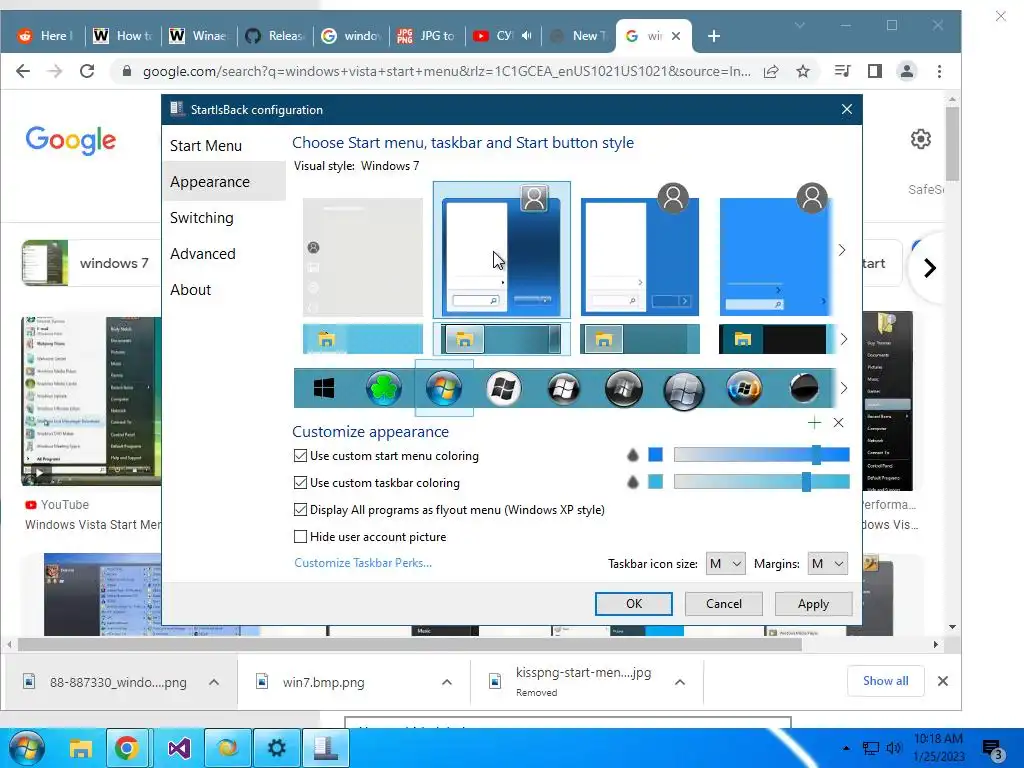
Task: Choose the green clover start button orb
Action: click(383, 389)
